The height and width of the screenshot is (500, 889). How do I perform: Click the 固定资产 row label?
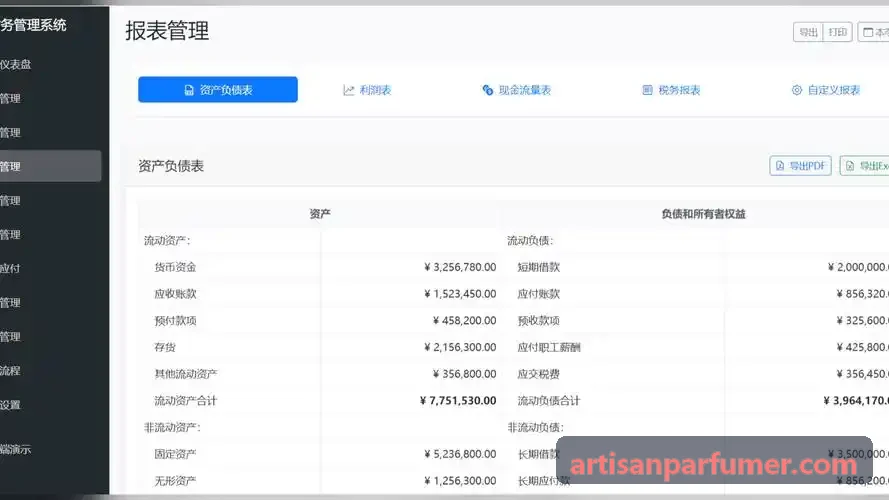point(175,454)
